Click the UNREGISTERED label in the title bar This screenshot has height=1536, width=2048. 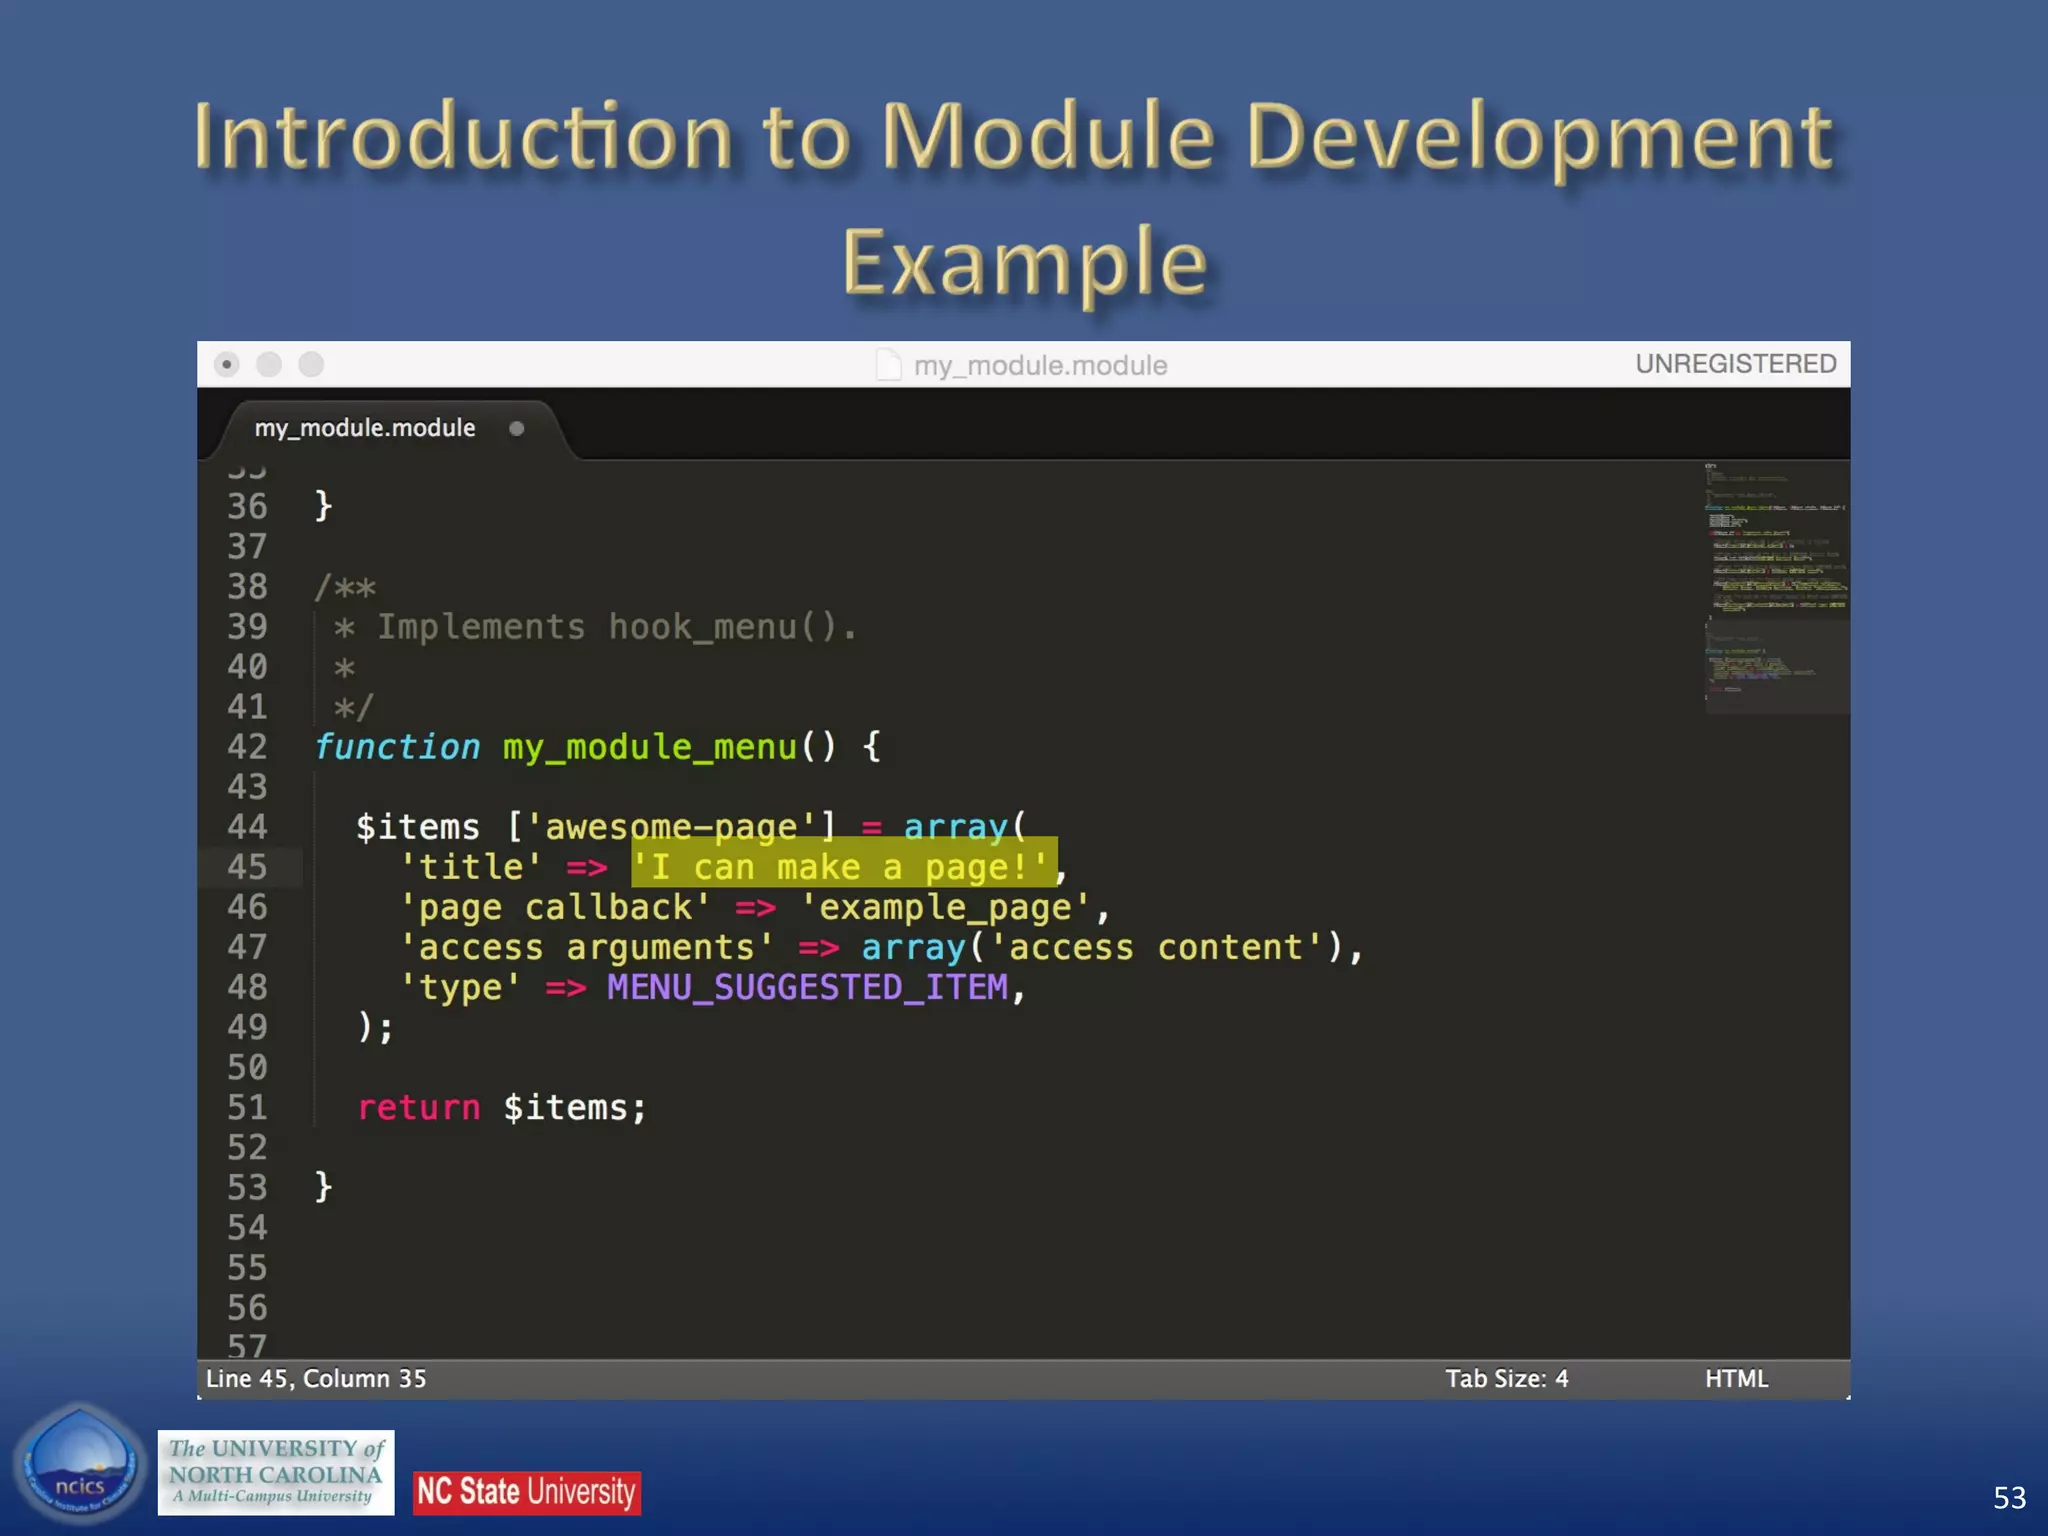(1735, 364)
